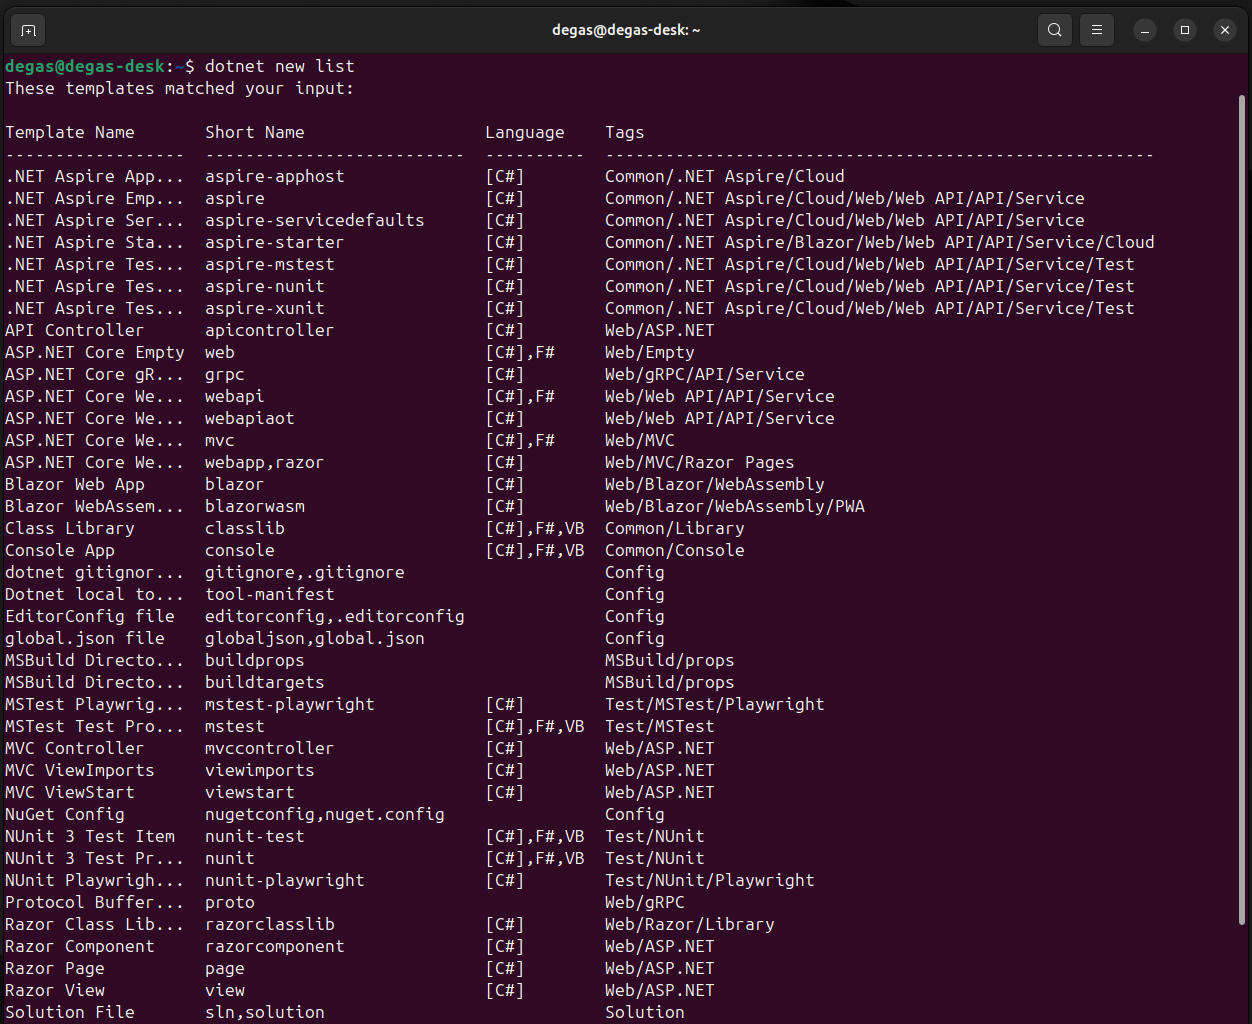Click the 'Common/Console' tags
1252x1024 pixels.
675,550
